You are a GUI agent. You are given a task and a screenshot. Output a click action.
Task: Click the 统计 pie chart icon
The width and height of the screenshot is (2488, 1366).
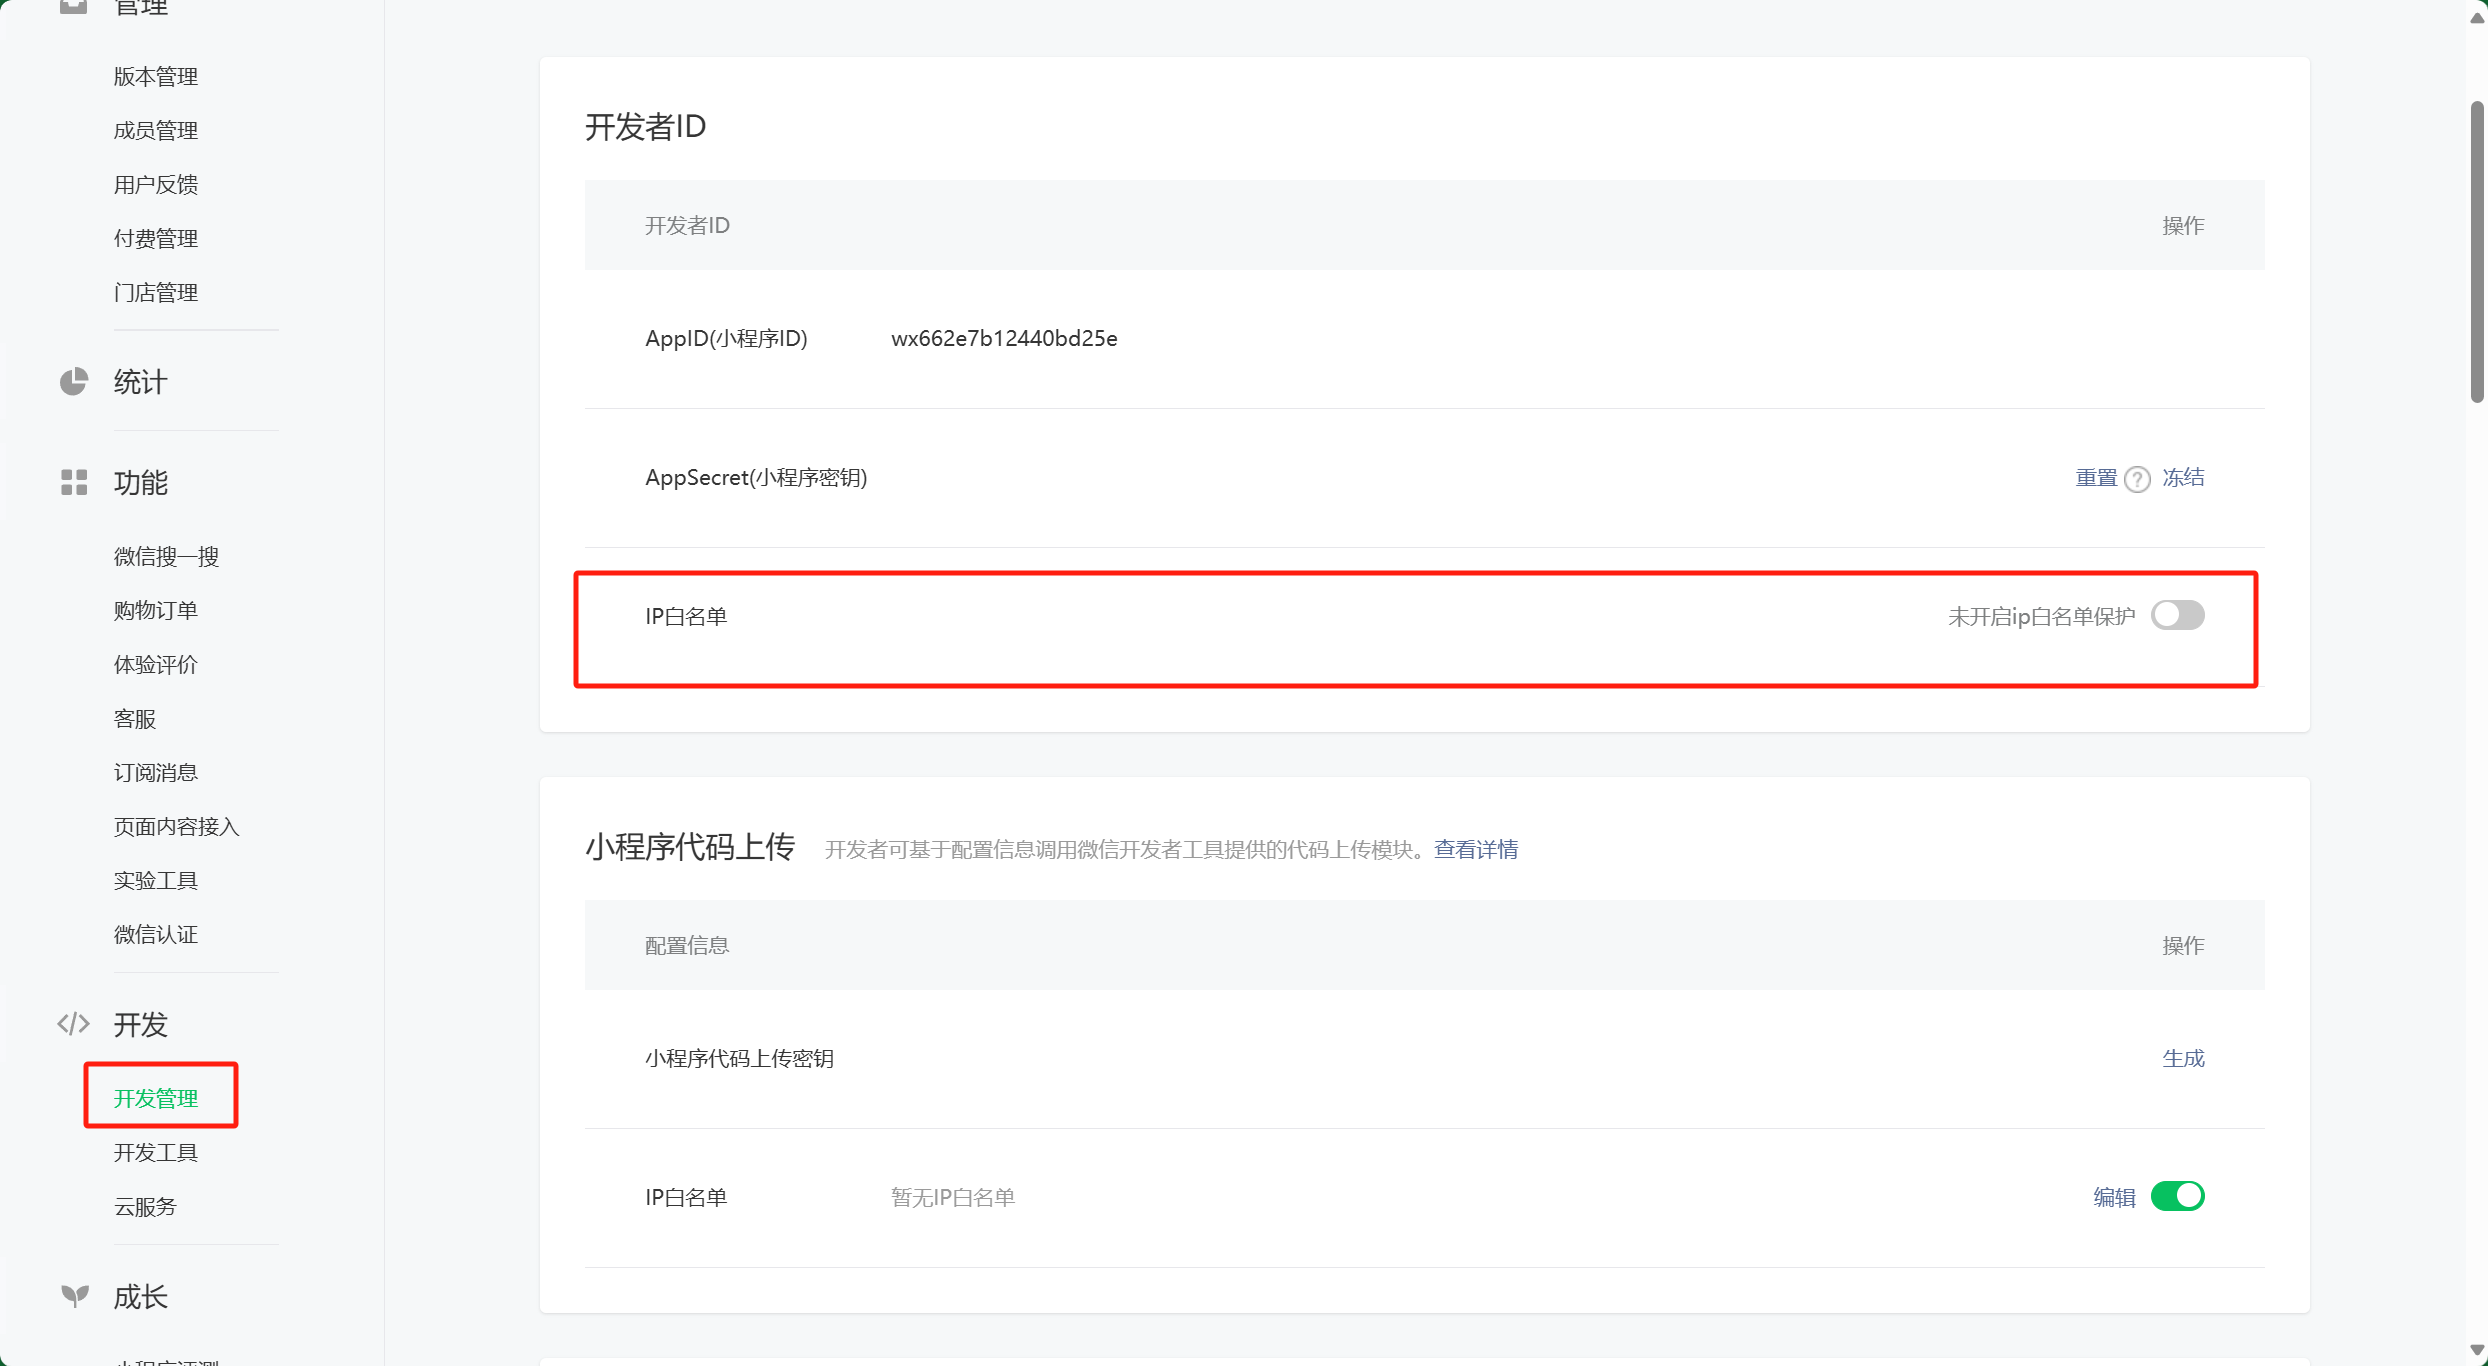(x=74, y=381)
